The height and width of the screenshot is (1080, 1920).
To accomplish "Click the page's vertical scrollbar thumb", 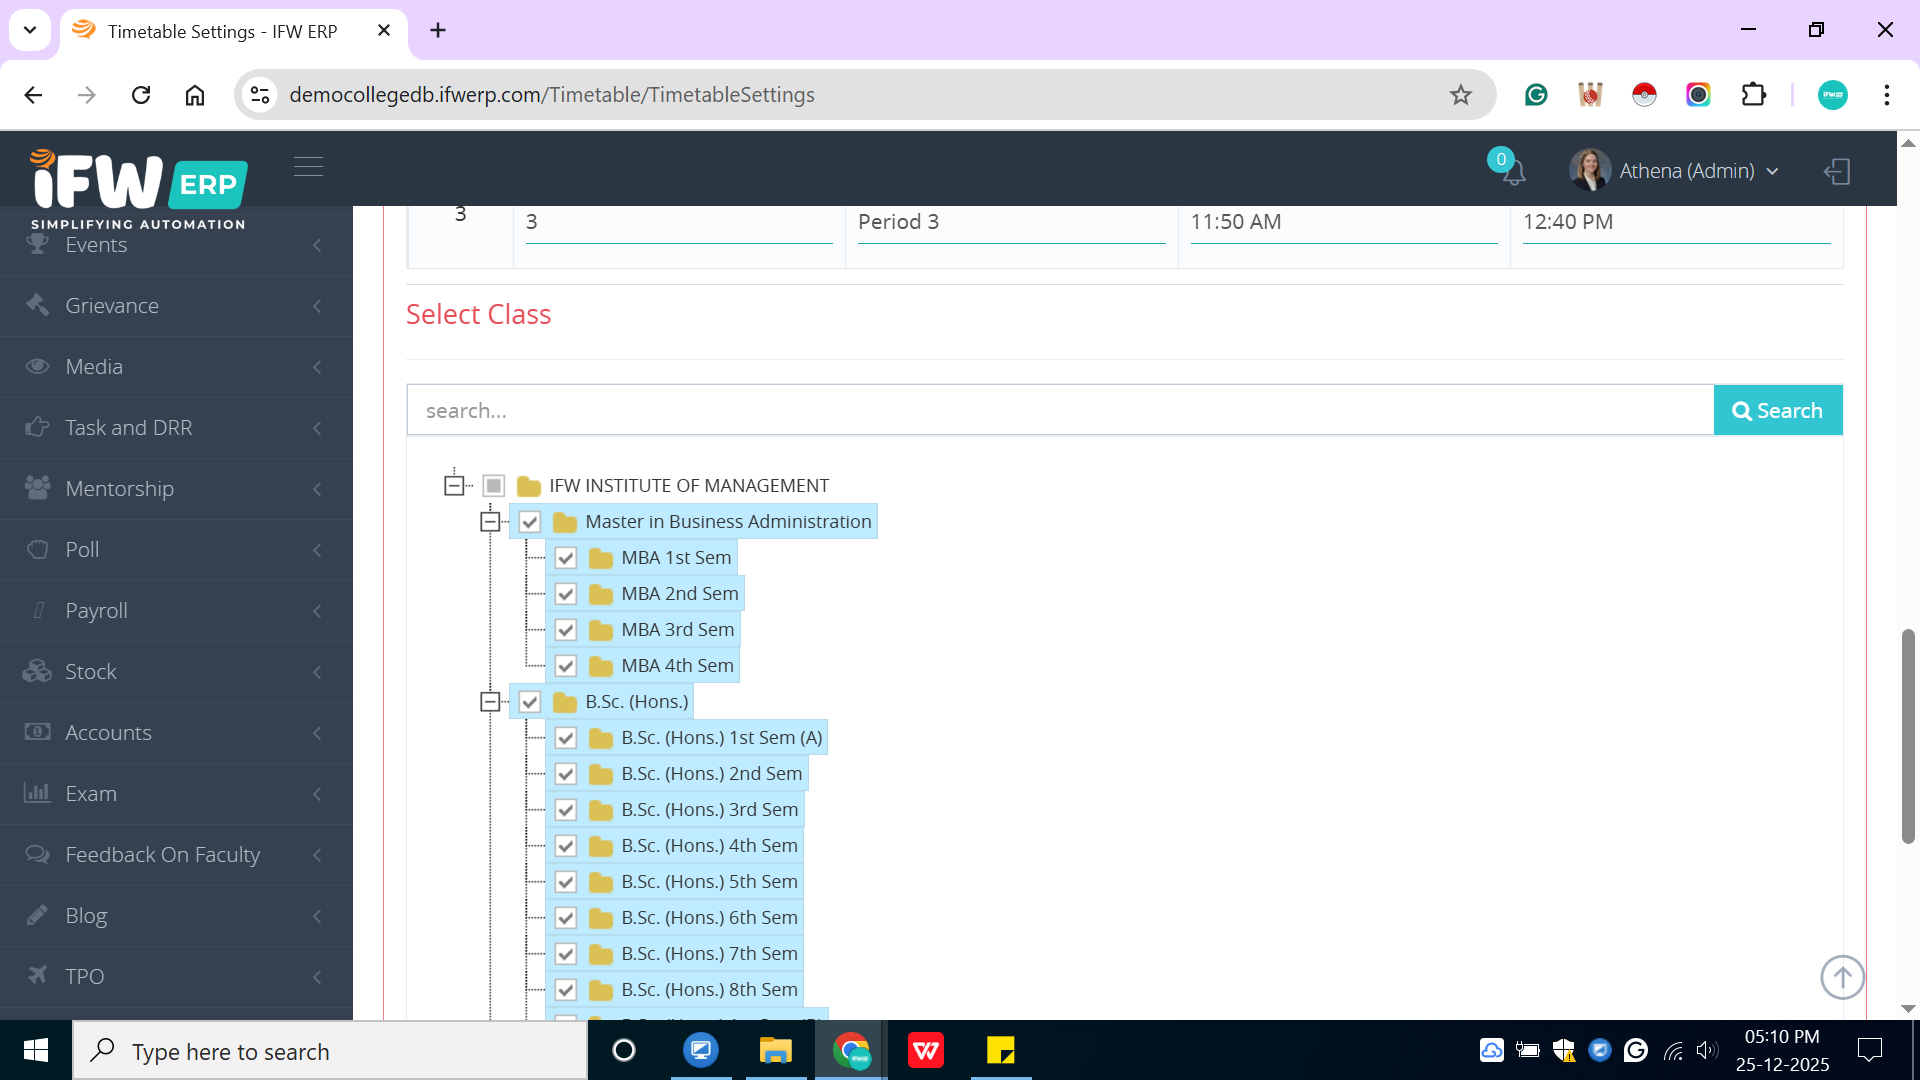I will click(x=1907, y=735).
